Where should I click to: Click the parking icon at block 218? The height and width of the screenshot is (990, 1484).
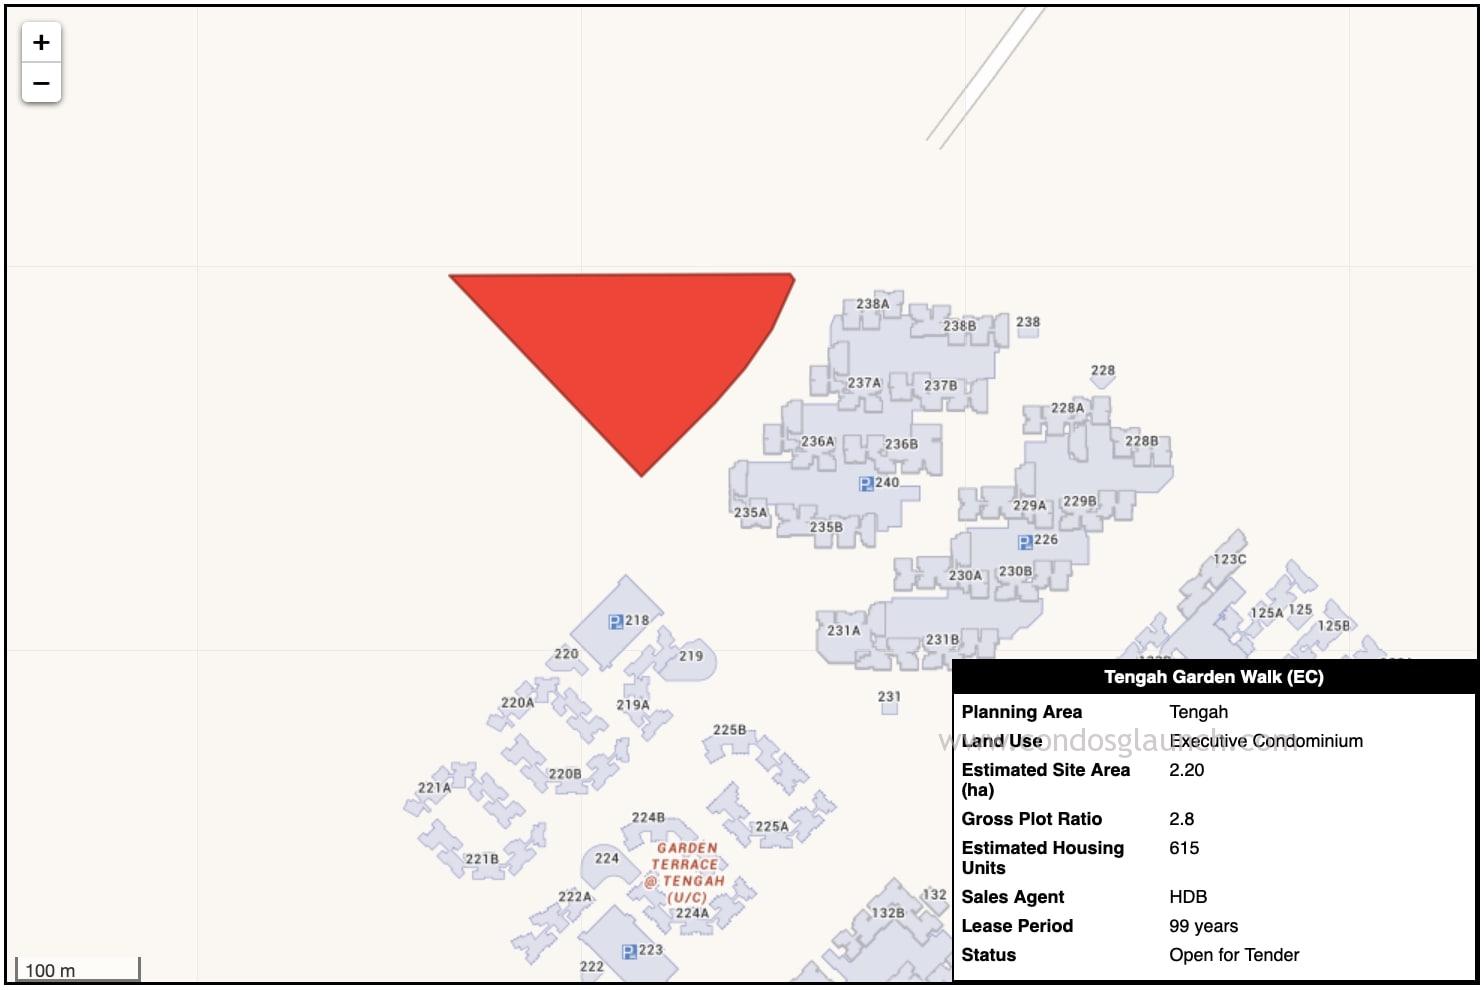pos(616,622)
